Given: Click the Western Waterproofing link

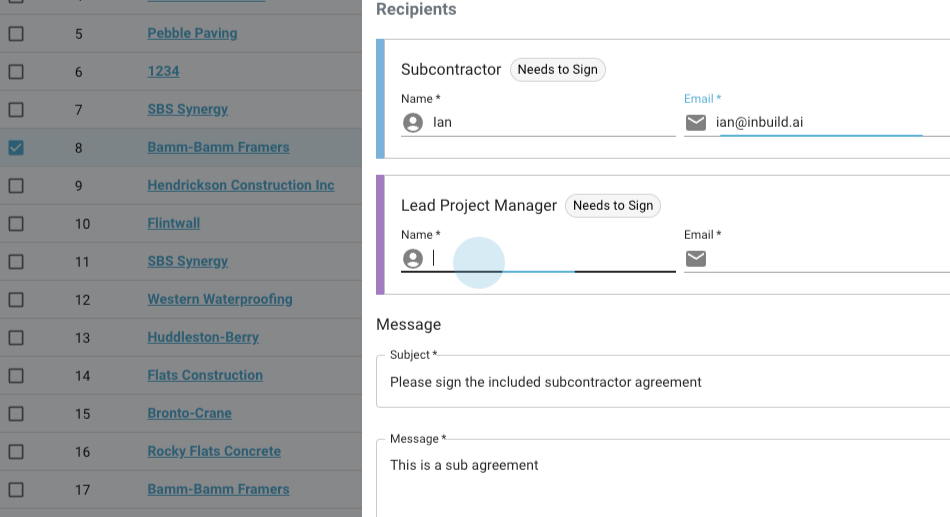Looking at the screenshot, I should click(219, 299).
